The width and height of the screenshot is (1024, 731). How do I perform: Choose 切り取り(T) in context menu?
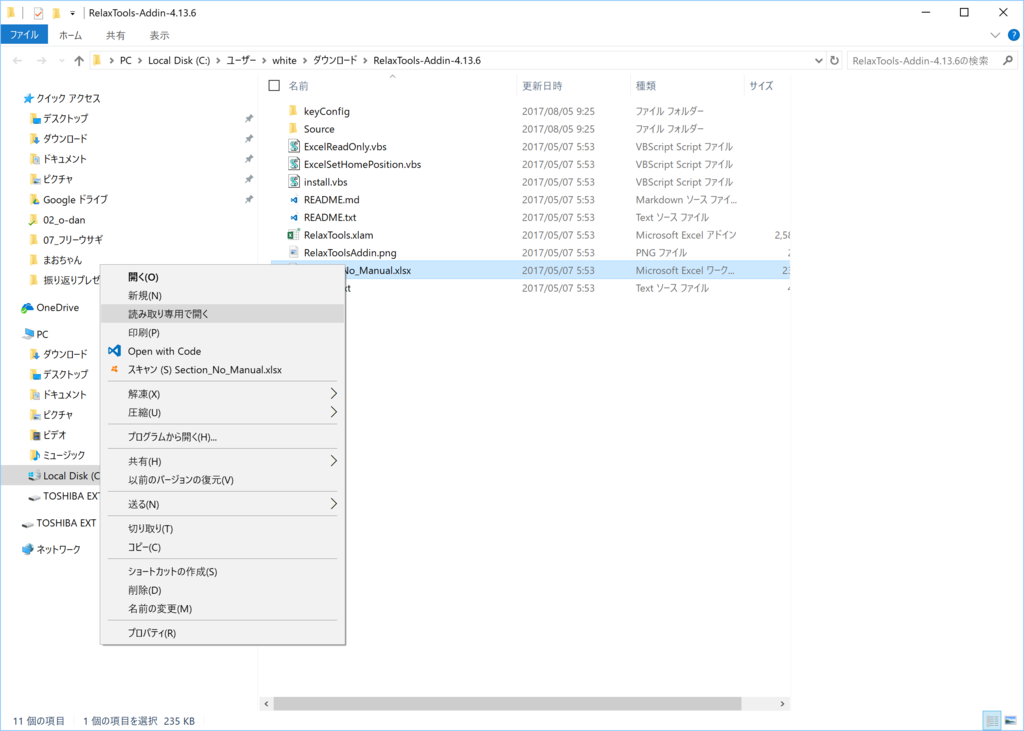(x=223, y=528)
